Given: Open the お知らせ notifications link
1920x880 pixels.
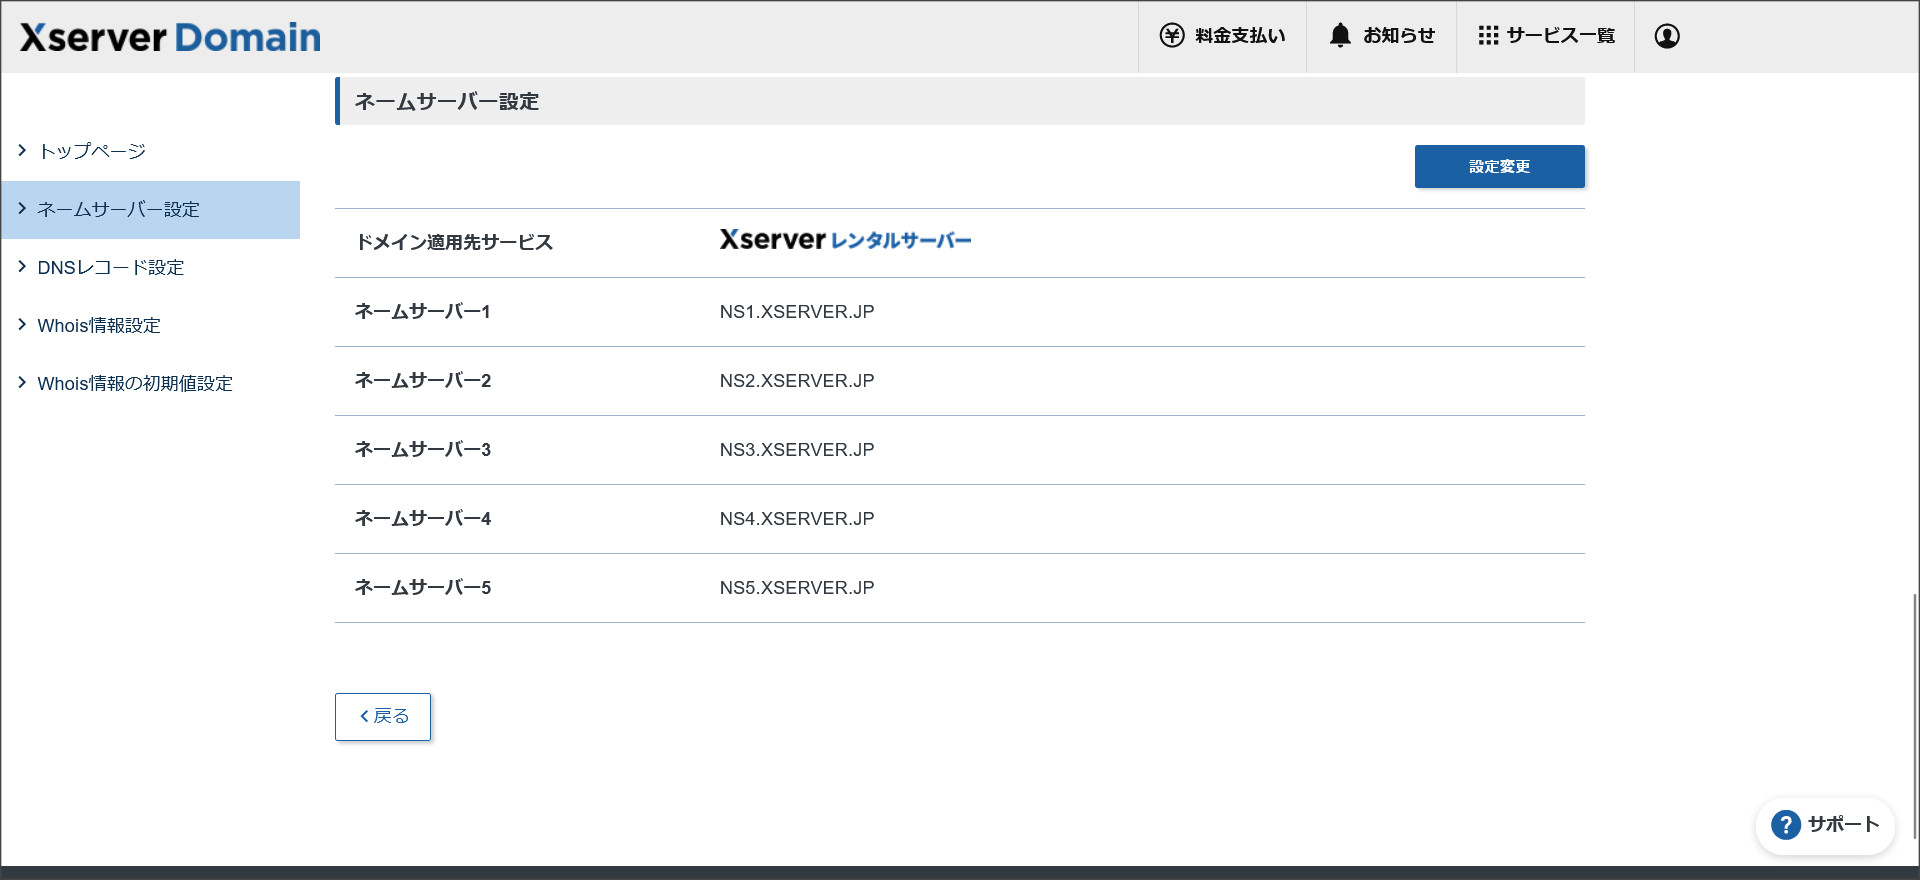Looking at the screenshot, I should 1398,36.
